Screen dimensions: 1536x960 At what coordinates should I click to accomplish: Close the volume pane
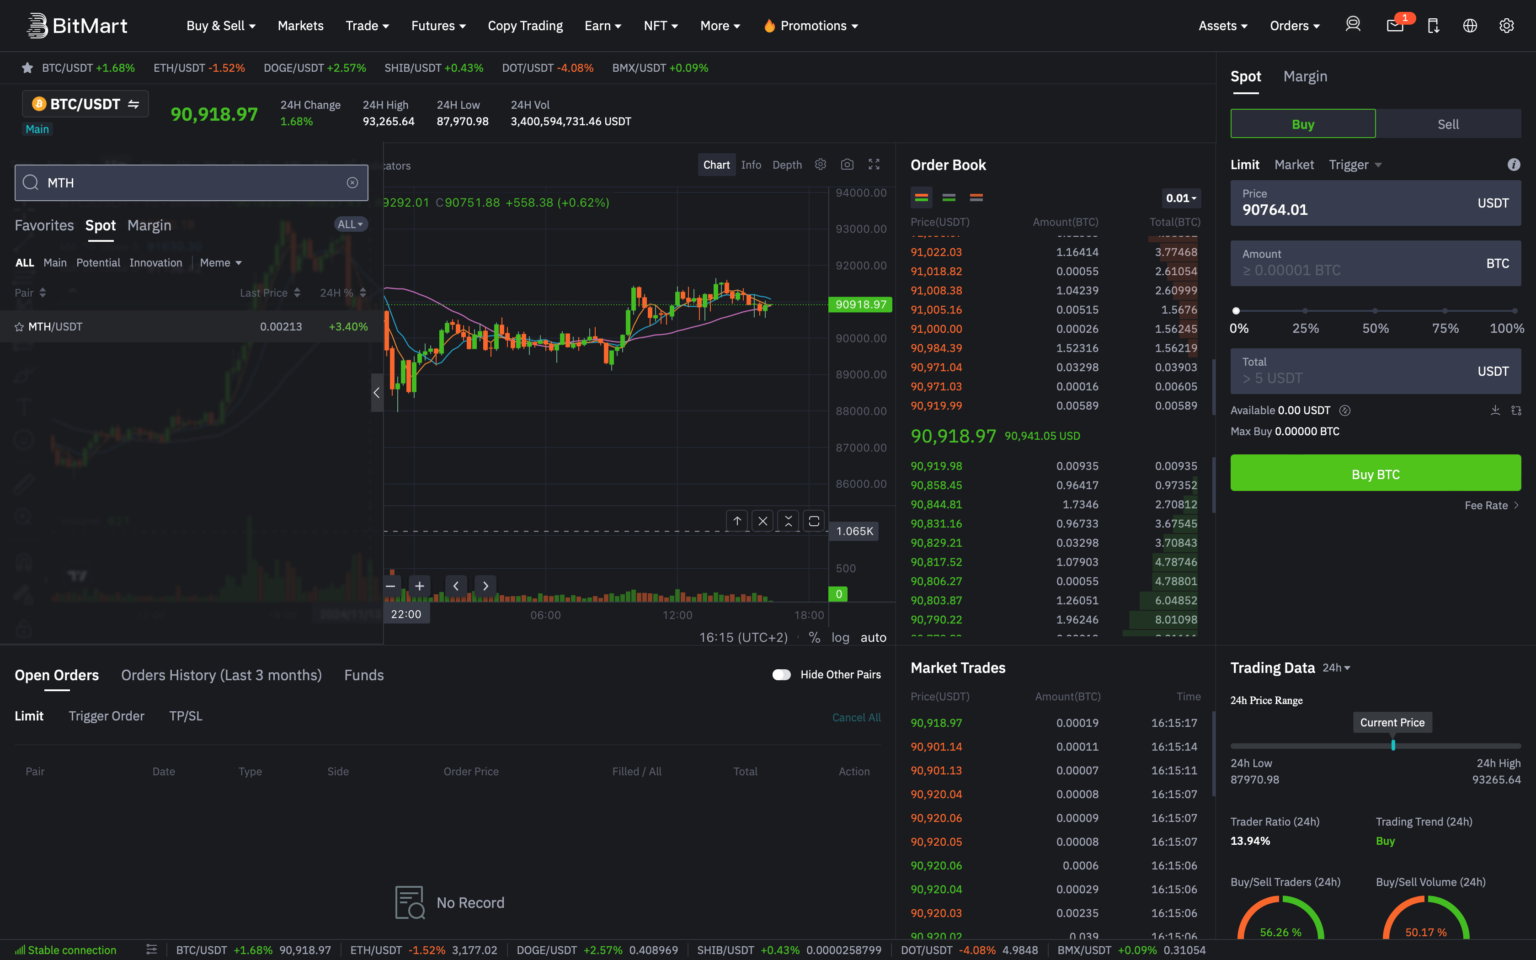[x=763, y=521]
